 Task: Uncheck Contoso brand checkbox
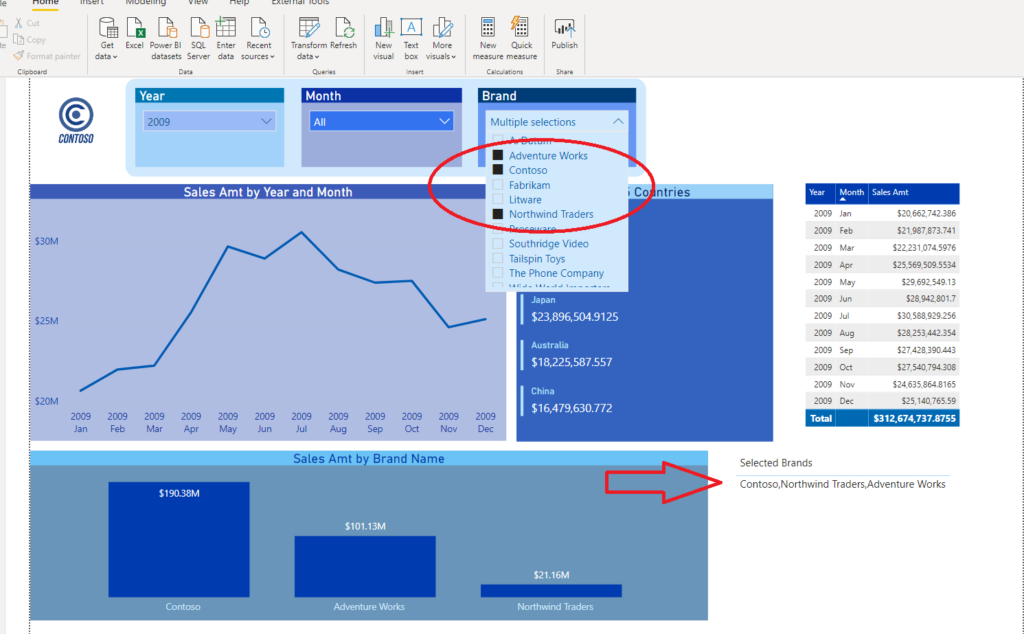(498, 170)
